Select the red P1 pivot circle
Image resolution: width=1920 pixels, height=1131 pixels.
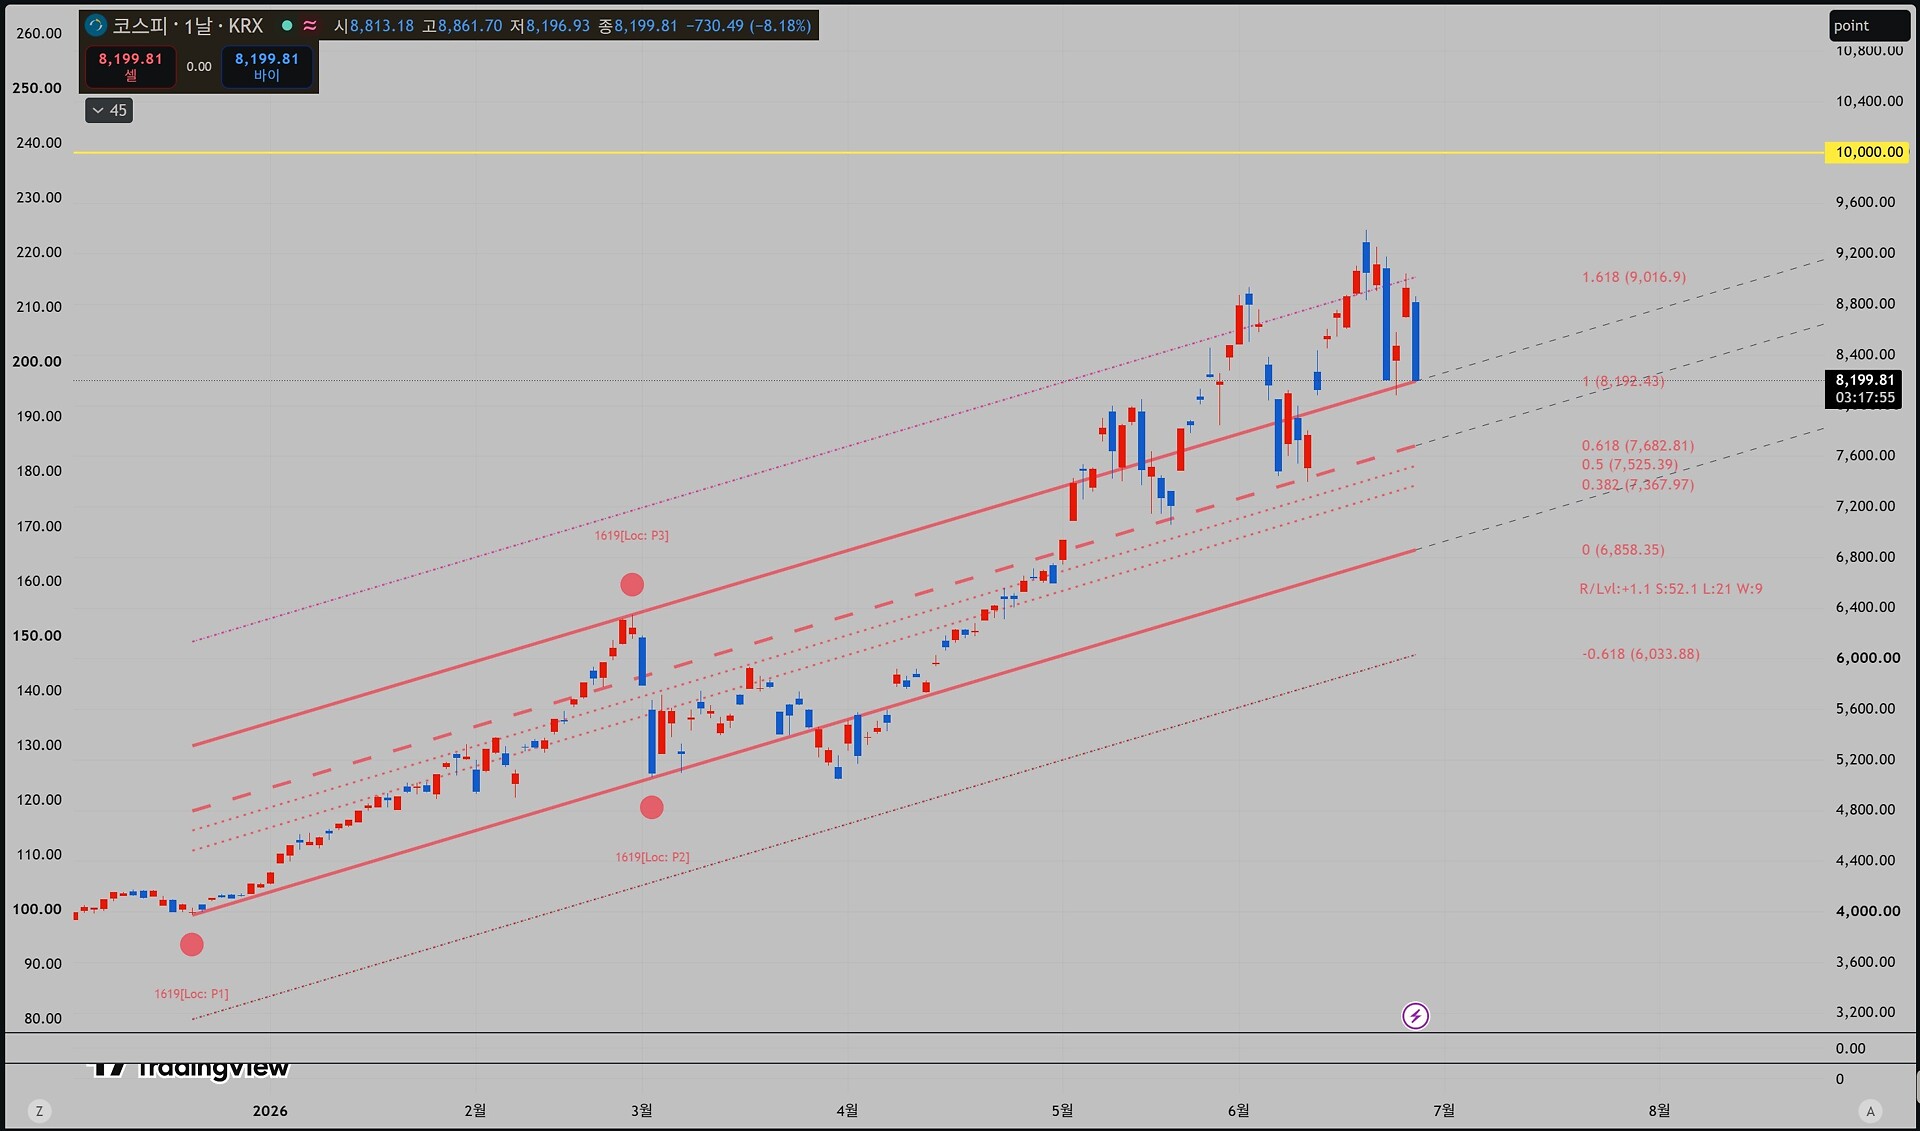pyautogui.click(x=192, y=945)
